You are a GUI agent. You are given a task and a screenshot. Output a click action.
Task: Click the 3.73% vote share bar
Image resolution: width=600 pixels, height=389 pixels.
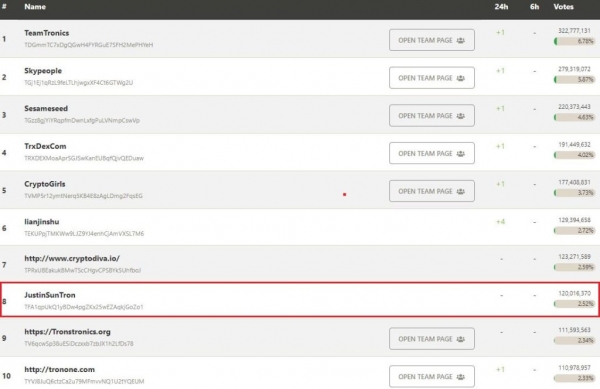click(574, 193)
